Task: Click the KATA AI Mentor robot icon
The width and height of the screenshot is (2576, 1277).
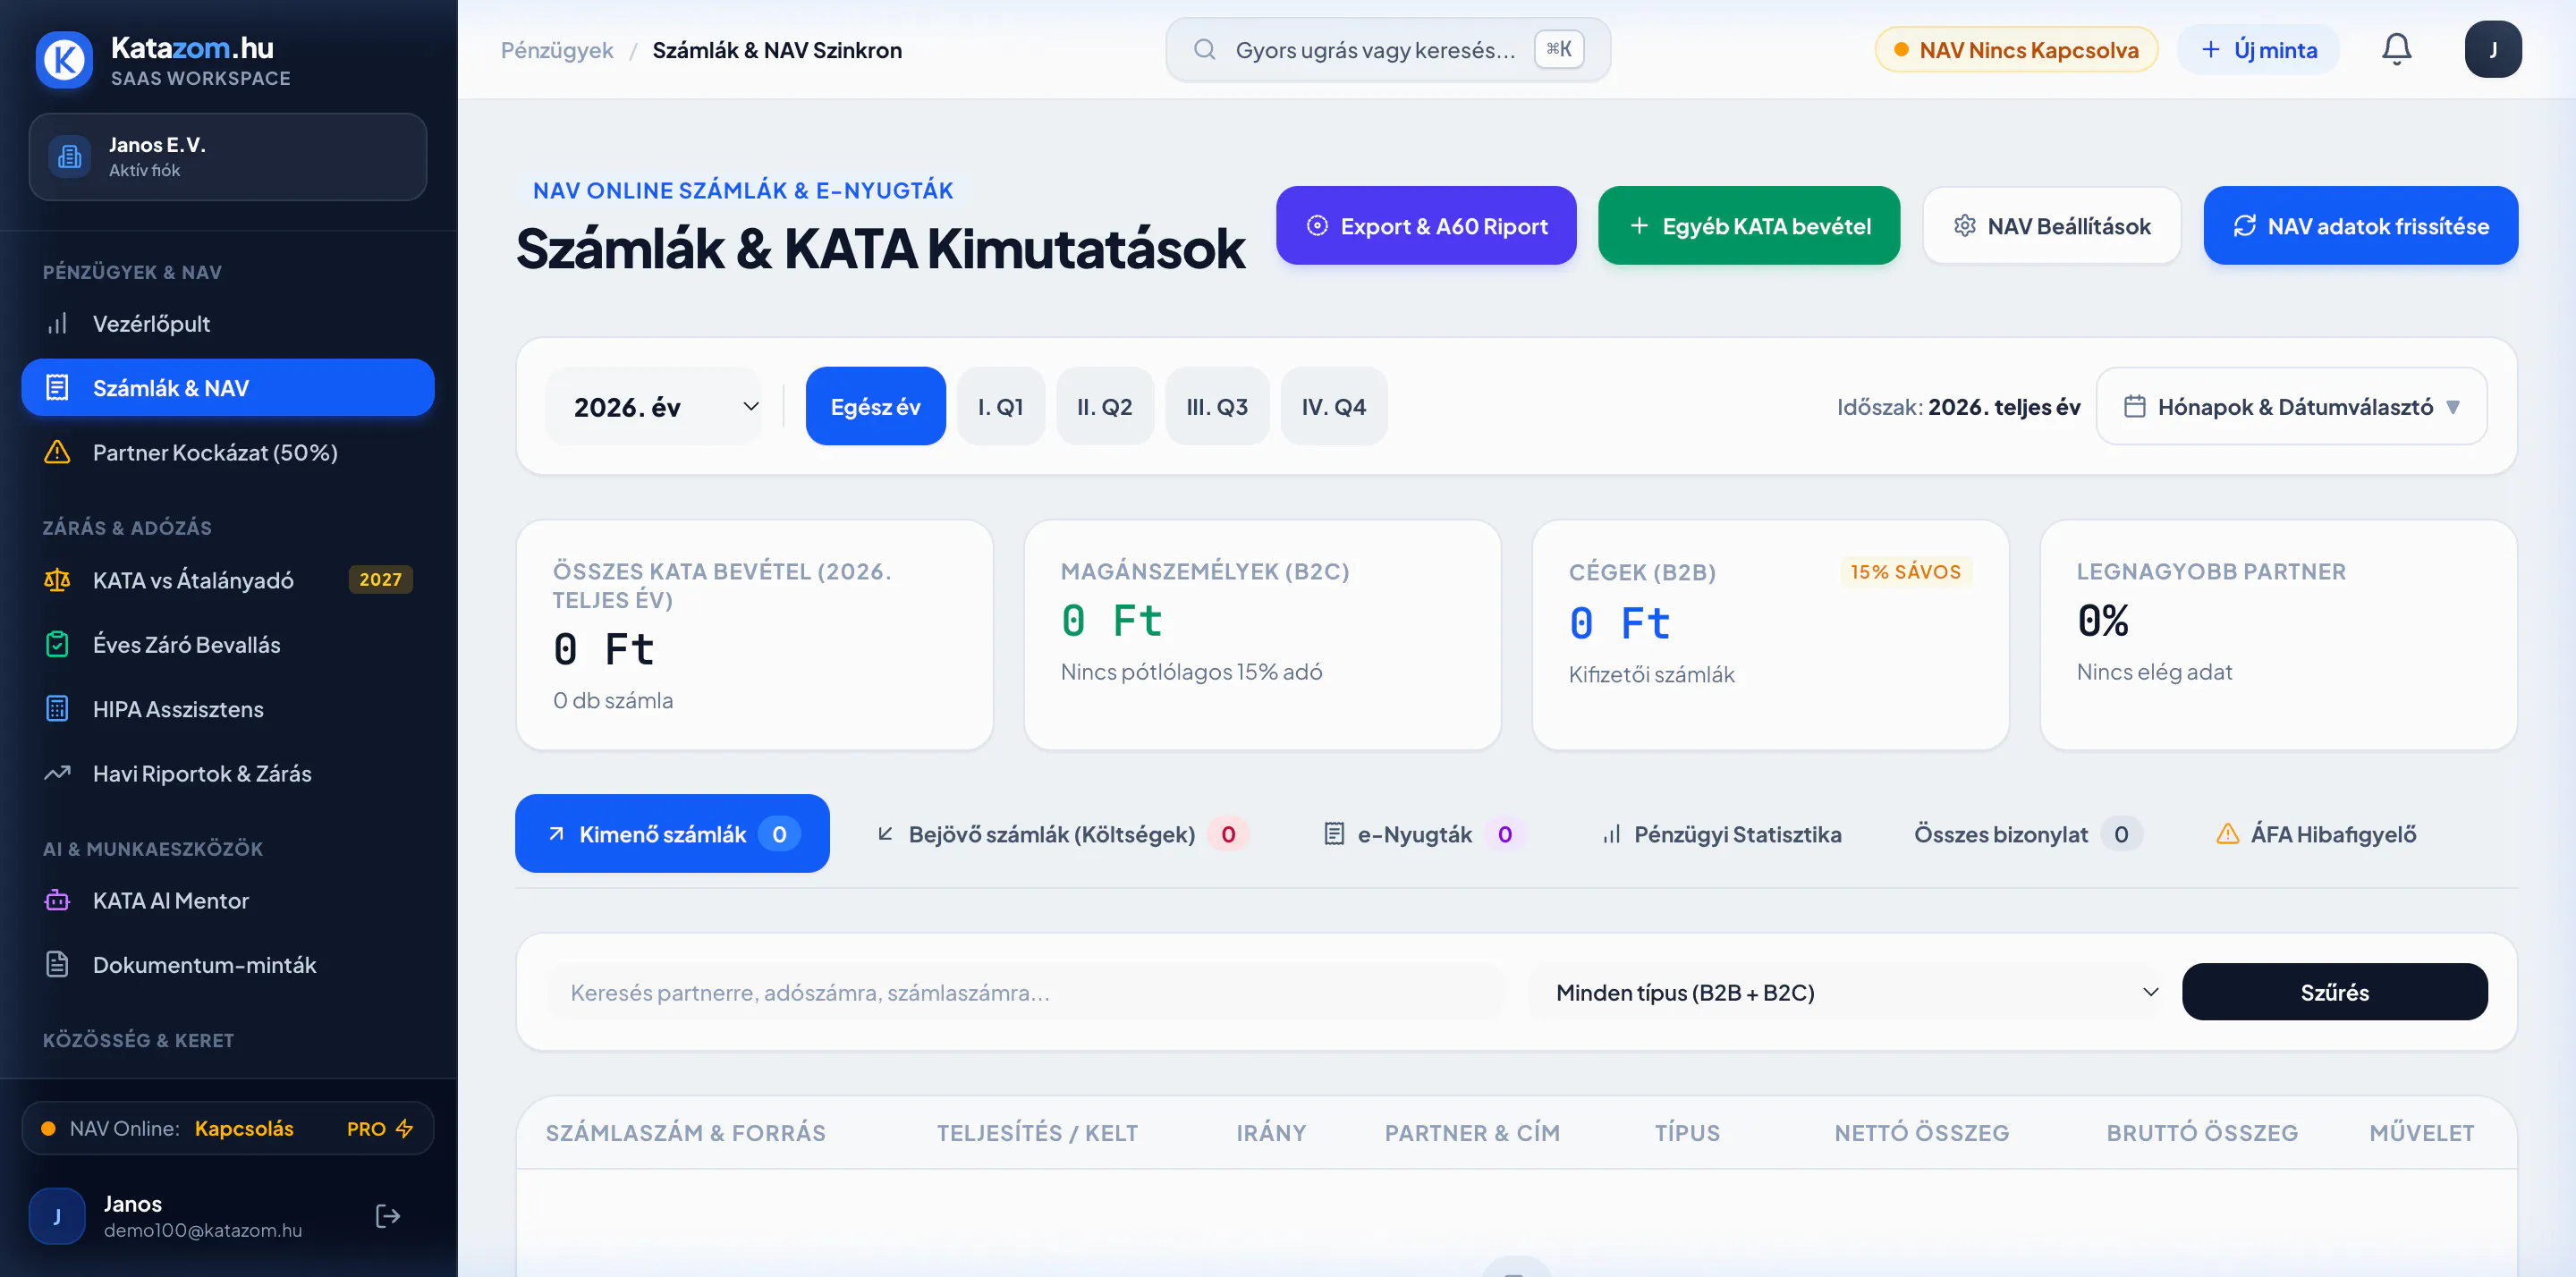Action: click(57, 900)
